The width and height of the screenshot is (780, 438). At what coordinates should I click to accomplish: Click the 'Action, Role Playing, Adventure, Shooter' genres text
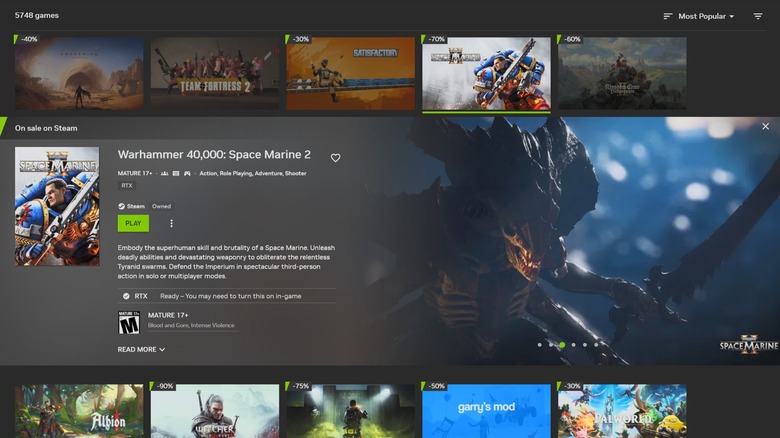[x=253, y=173]
